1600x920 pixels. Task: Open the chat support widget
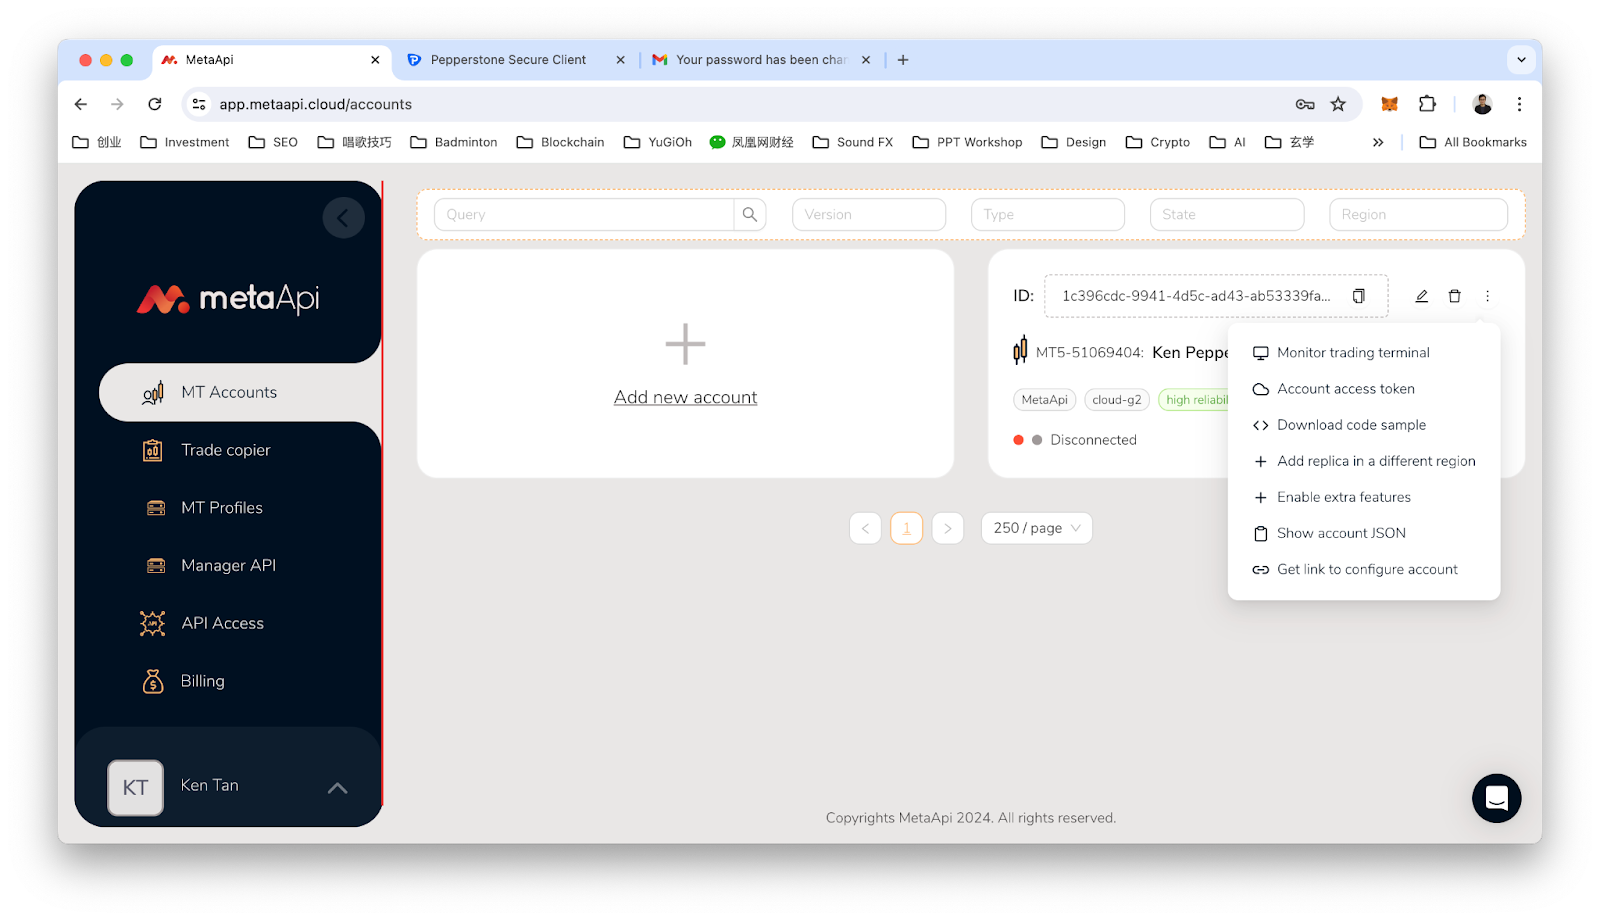[x=1497, y=798]
